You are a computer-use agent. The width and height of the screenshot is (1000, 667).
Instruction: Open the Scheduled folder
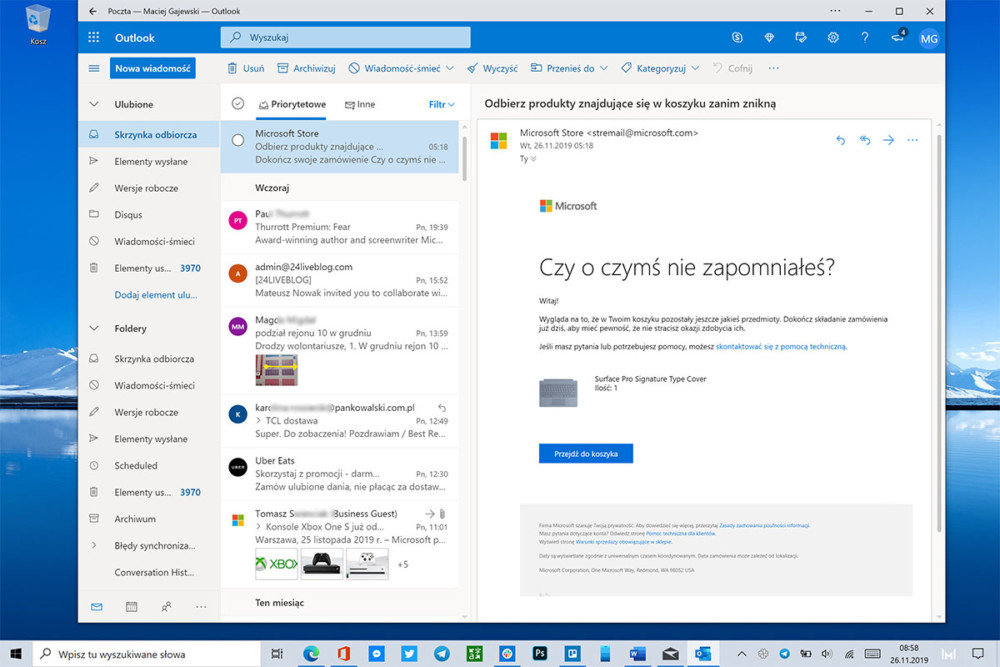(149, 465)
